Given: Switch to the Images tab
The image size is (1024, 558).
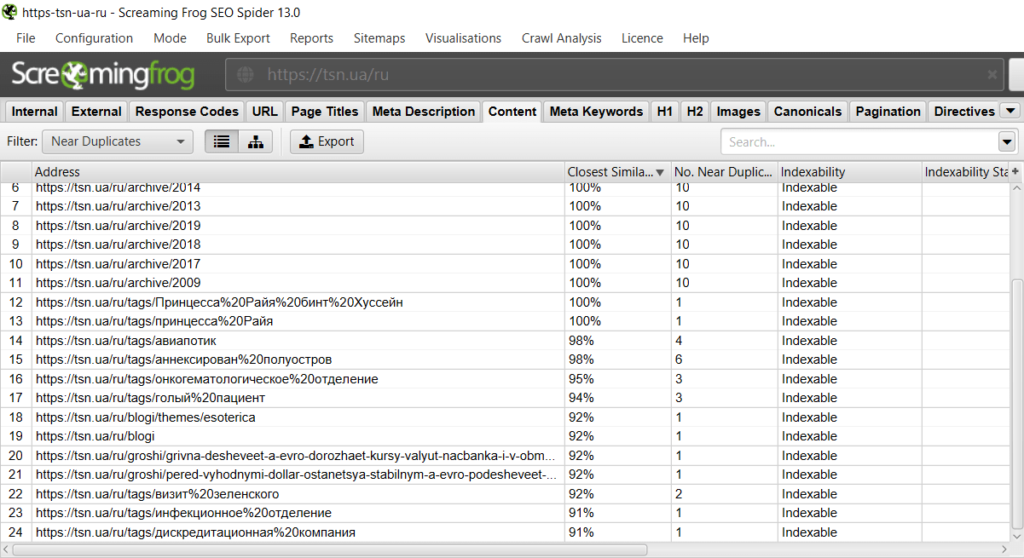Looking at the screenshot, I should point(738,111).
